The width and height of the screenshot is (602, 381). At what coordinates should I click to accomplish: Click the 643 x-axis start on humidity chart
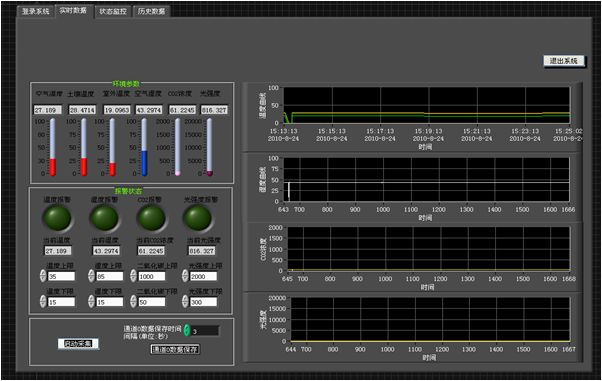click(x=283, y=209)
